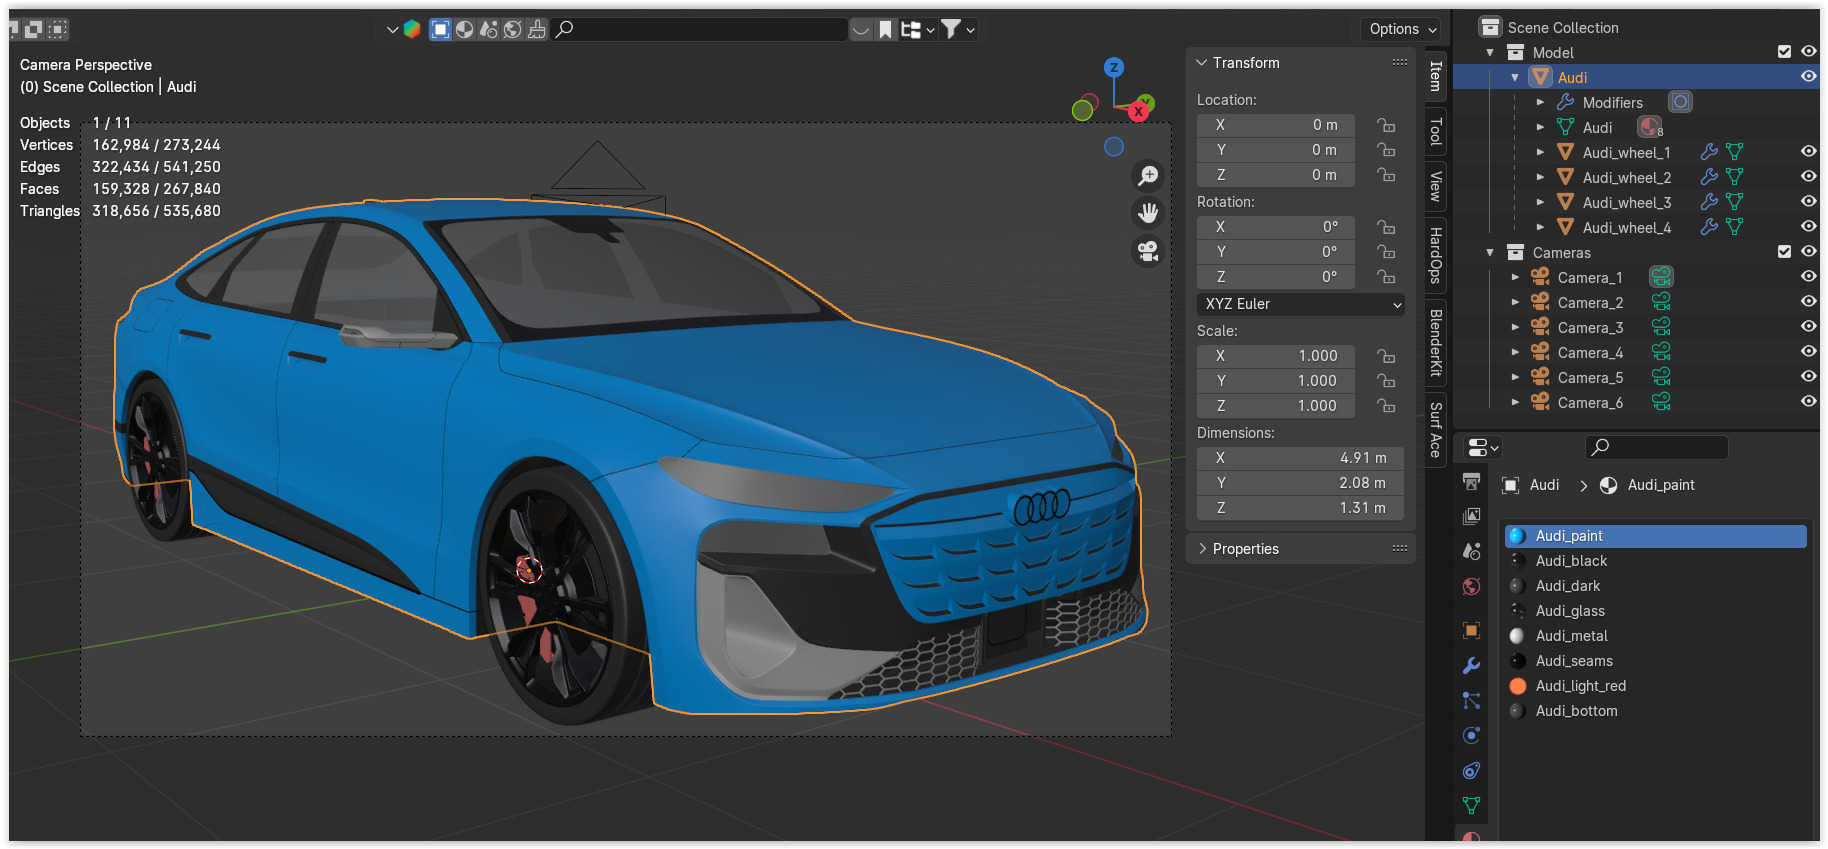Select World filter icon in header
This screenshot has width=1828, height=849.
tap(513, 30)
